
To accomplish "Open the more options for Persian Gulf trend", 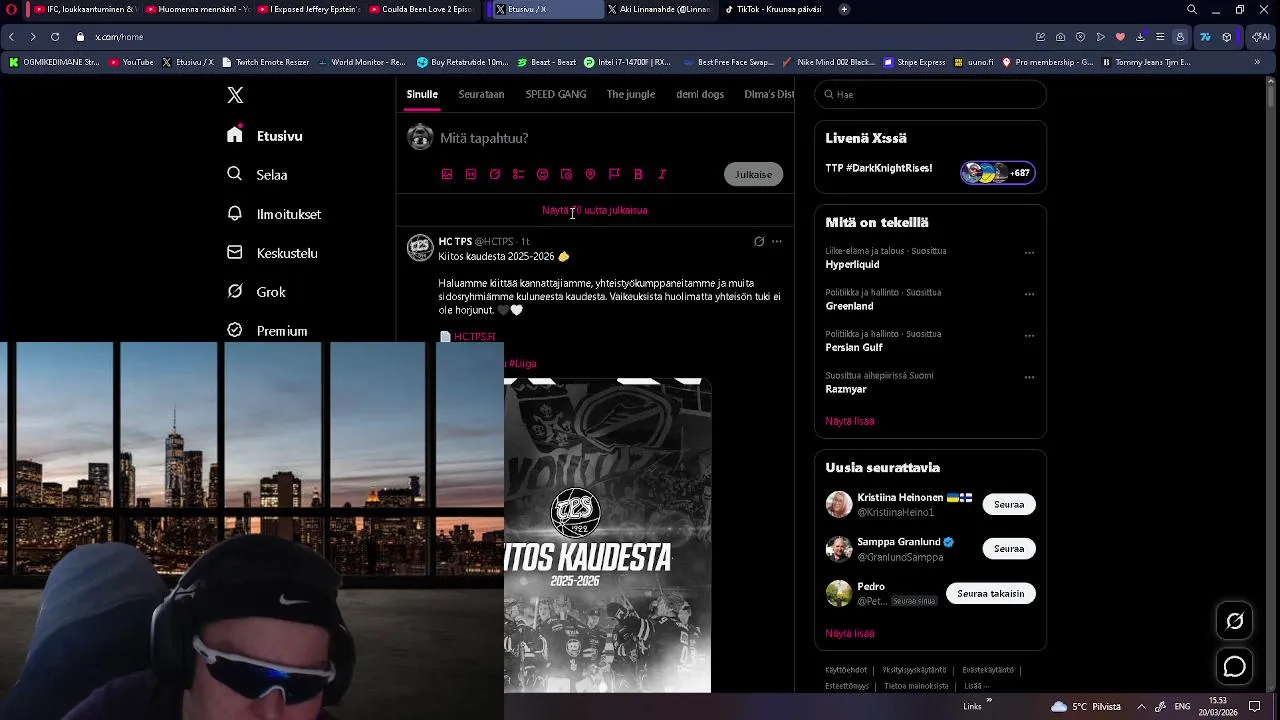I will click(1029, 336).
